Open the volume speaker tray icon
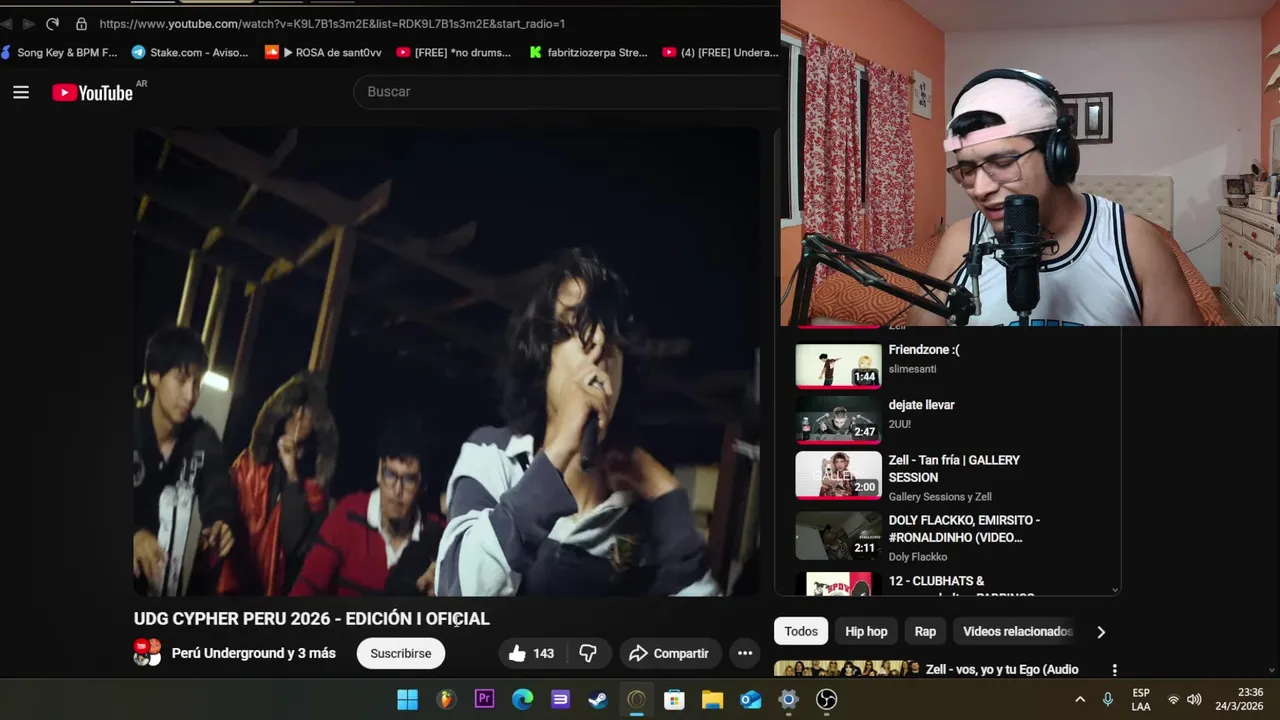This screenshot has width=1280, height=720. point(1194,699)
